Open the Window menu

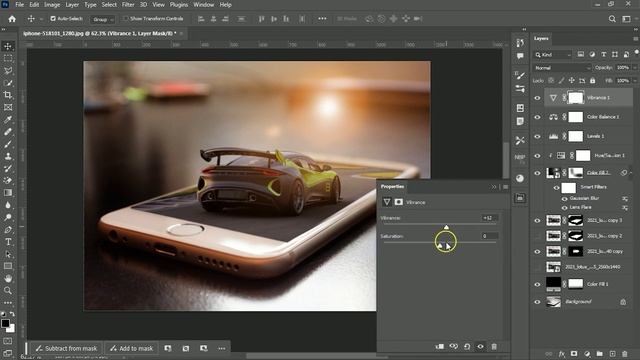click(x=203, y=5)
